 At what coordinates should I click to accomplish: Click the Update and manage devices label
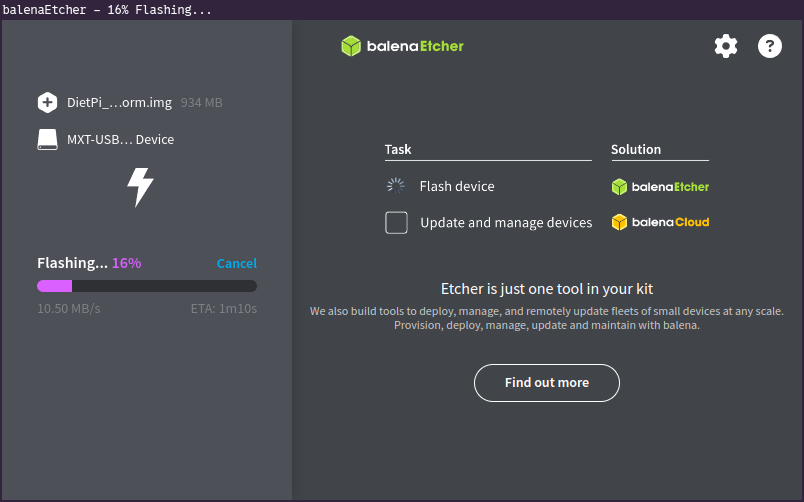click(x=506, y=222)
